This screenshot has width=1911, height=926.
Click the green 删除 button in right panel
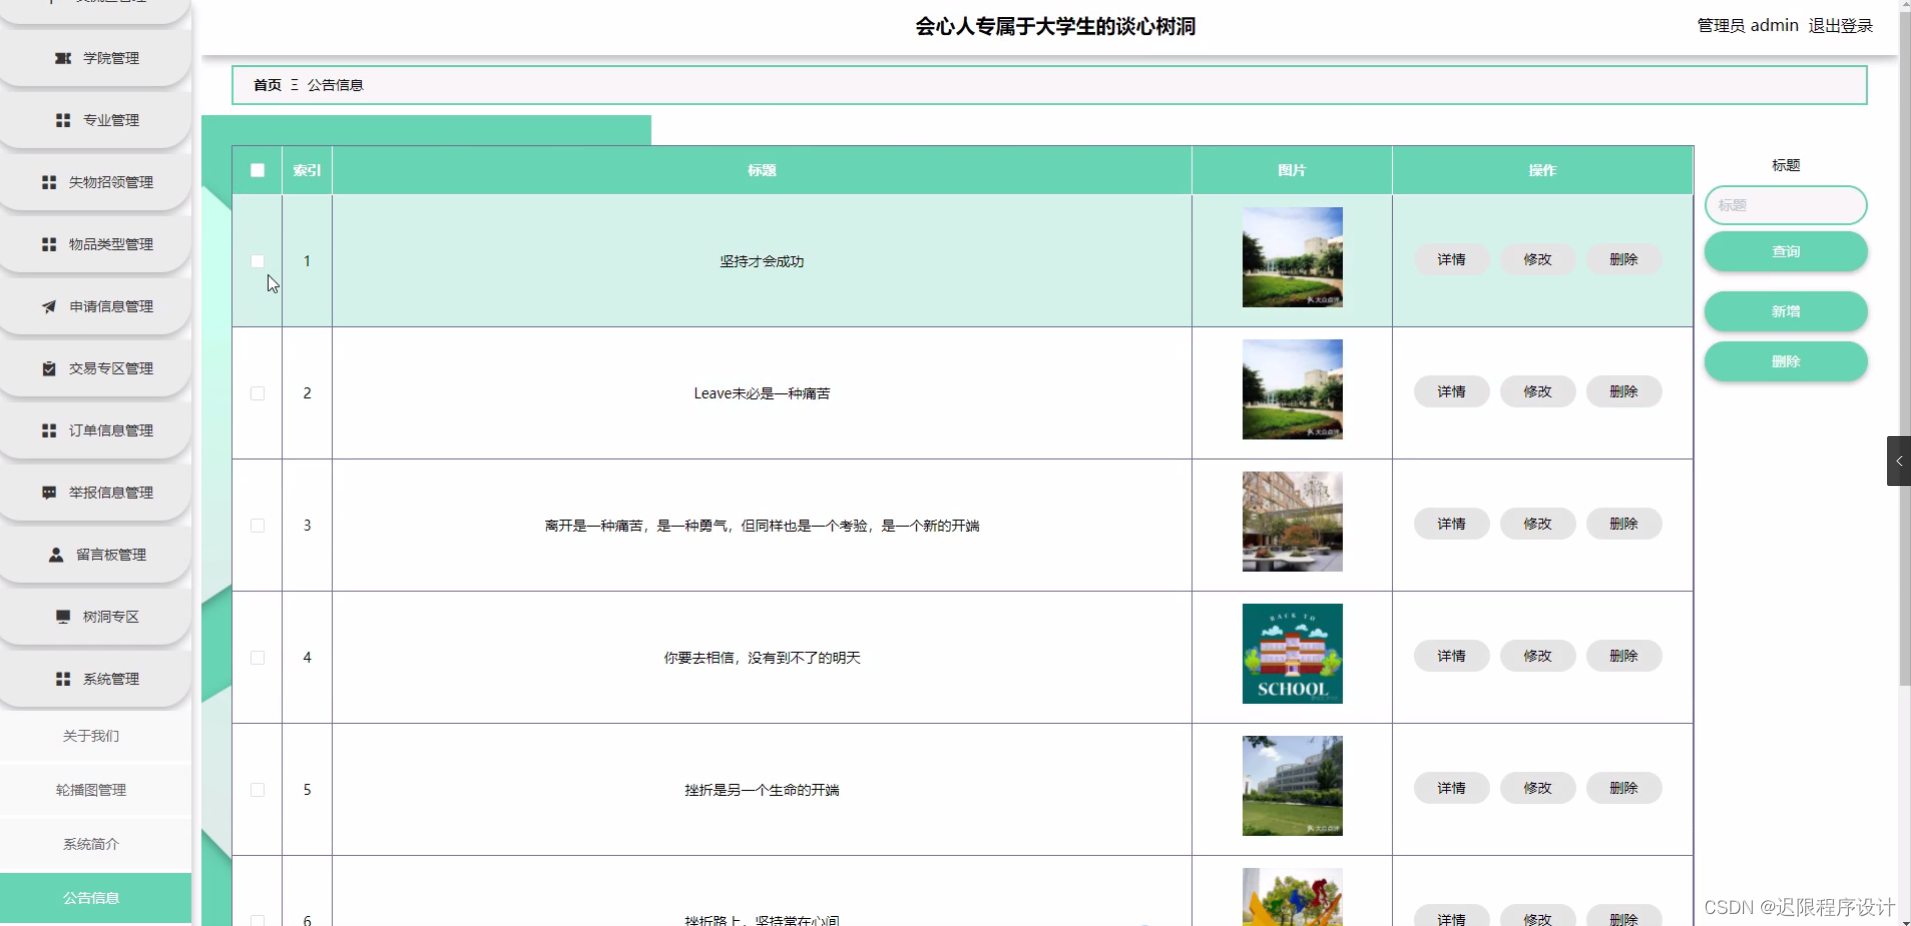point(1785,361)
